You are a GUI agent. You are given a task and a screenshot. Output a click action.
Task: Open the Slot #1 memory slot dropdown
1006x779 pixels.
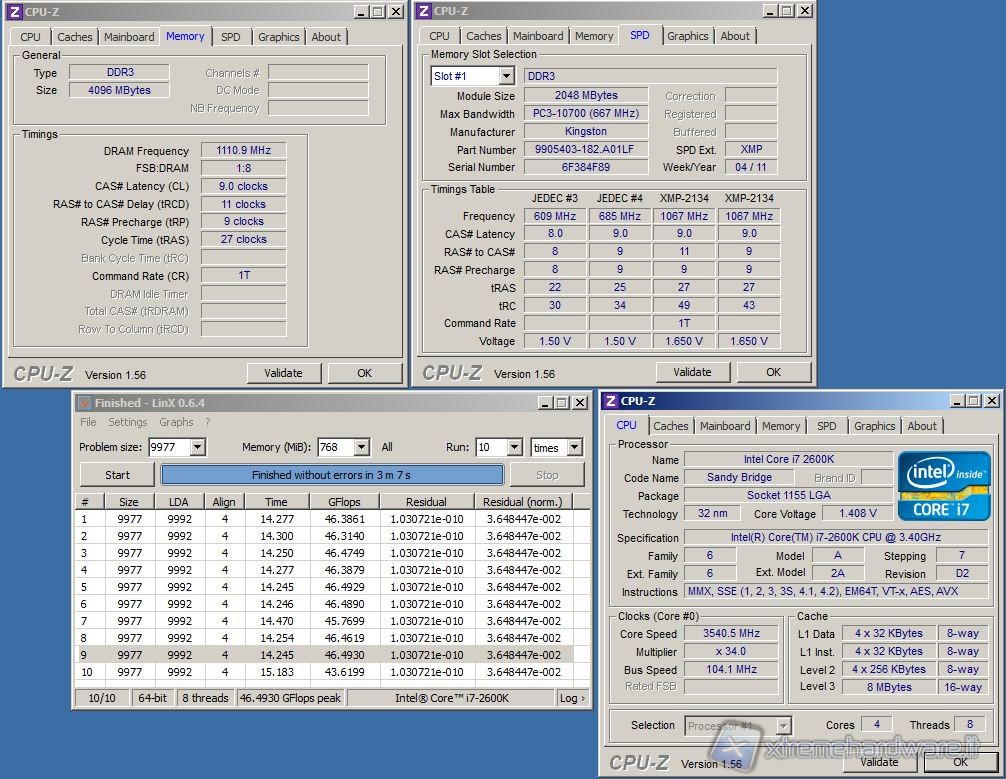505,77
